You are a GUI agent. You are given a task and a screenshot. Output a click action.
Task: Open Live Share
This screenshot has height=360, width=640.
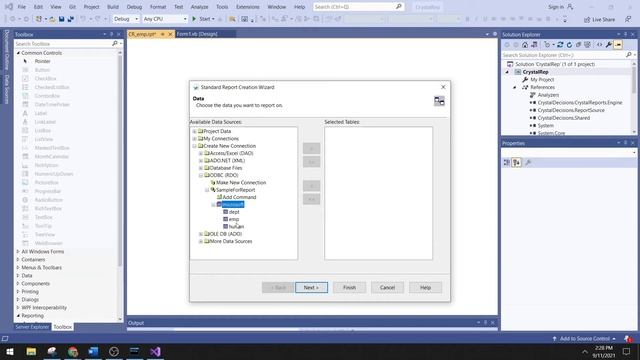coord(599,19)
